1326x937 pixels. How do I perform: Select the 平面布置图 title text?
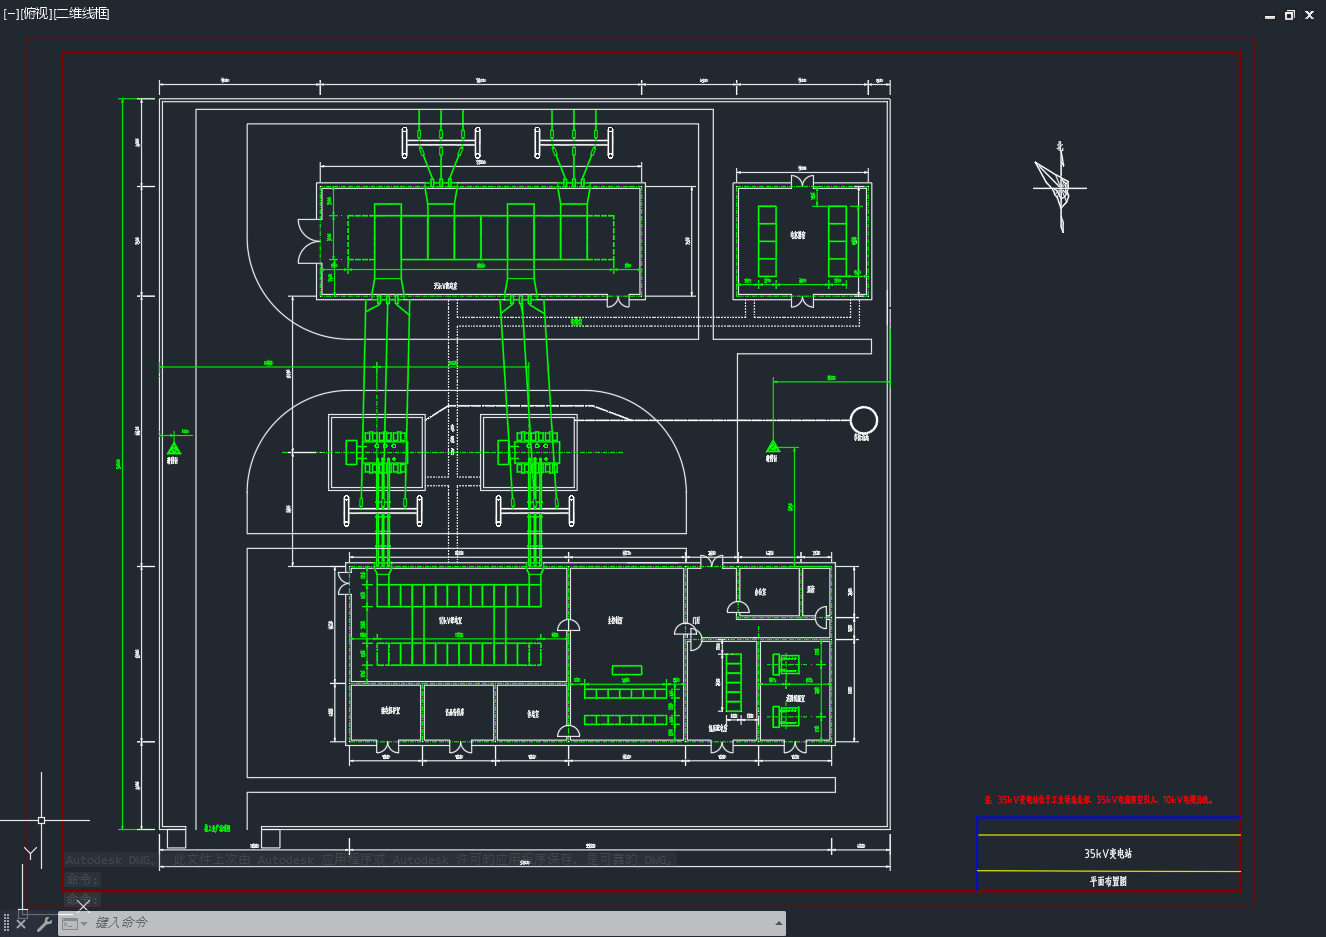[x=1108, y=881]
